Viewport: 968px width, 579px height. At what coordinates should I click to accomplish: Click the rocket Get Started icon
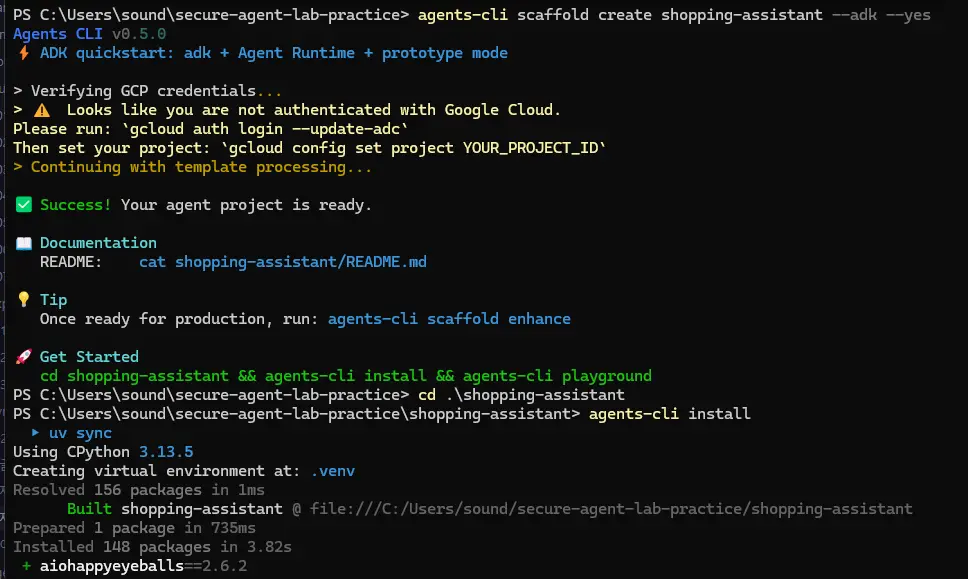click(x=23, y=357)
